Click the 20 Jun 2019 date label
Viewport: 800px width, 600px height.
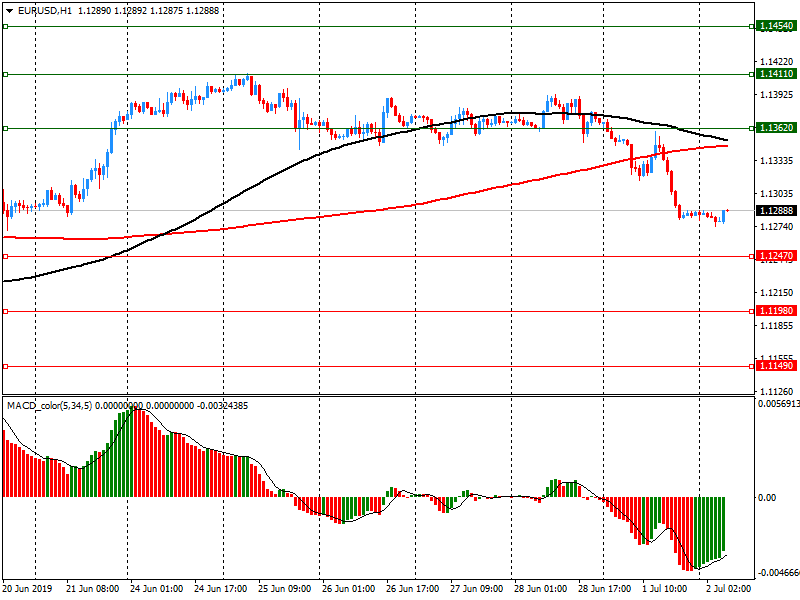(x=27, y=589)
